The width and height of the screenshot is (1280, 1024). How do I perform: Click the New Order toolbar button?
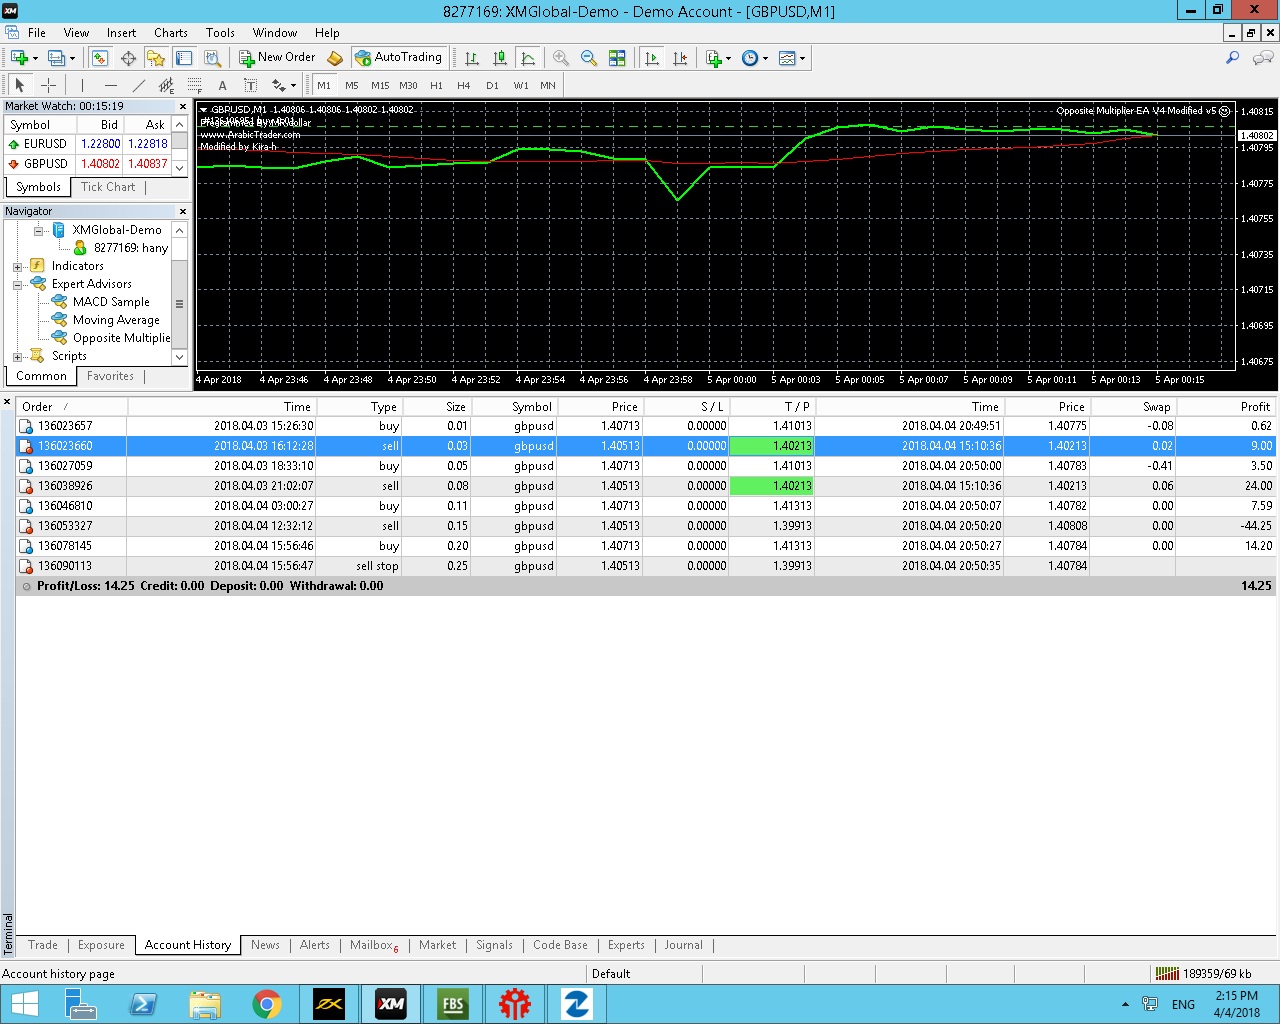(x=277, y=58)
